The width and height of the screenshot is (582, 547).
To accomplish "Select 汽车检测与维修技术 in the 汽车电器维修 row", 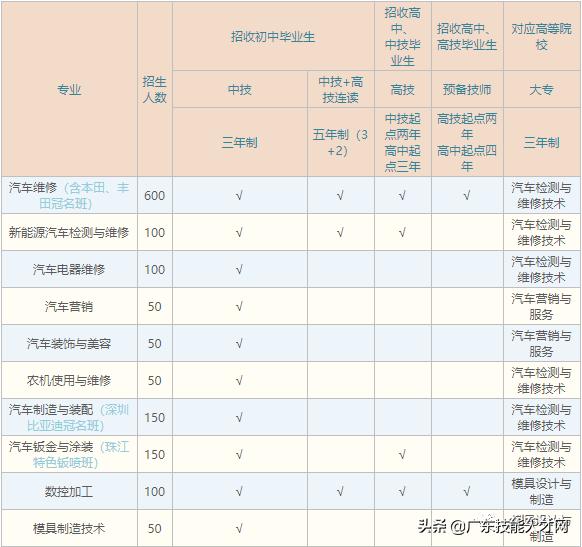I will pos(542,269).
